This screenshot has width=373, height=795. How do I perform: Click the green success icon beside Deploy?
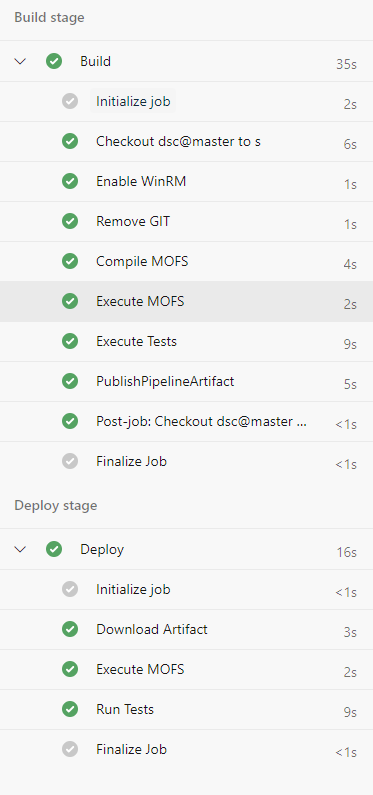click(54, 549)
